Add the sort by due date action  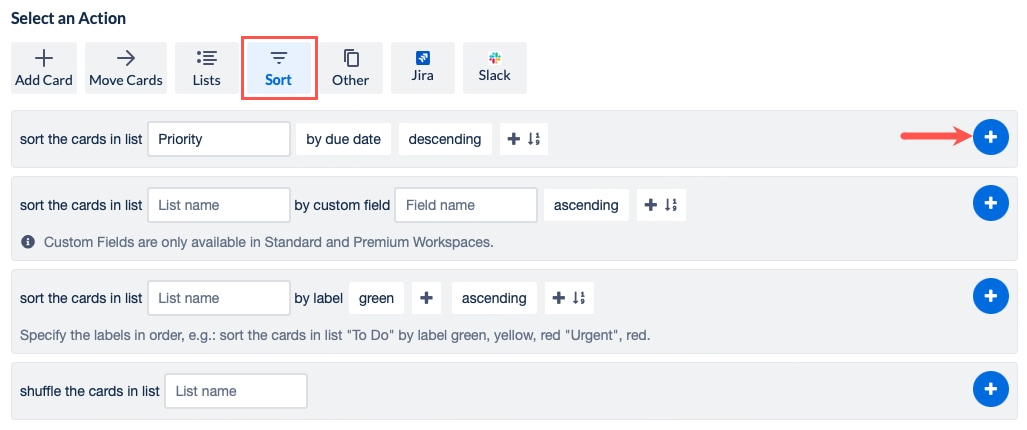click(x=990, y=138)
